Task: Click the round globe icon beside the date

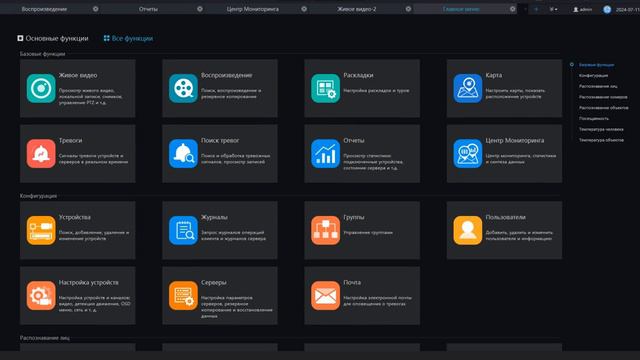Action: click(607, 9)
